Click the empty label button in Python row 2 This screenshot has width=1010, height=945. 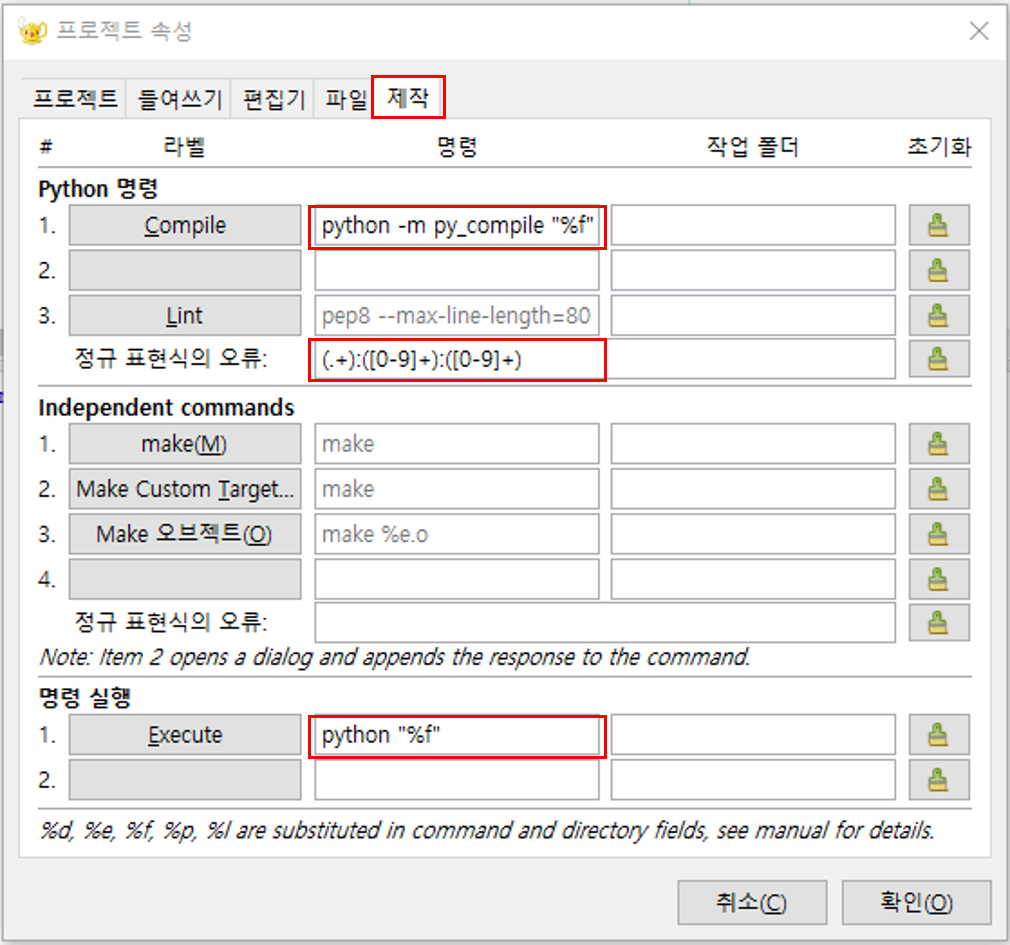pos(185,271)
